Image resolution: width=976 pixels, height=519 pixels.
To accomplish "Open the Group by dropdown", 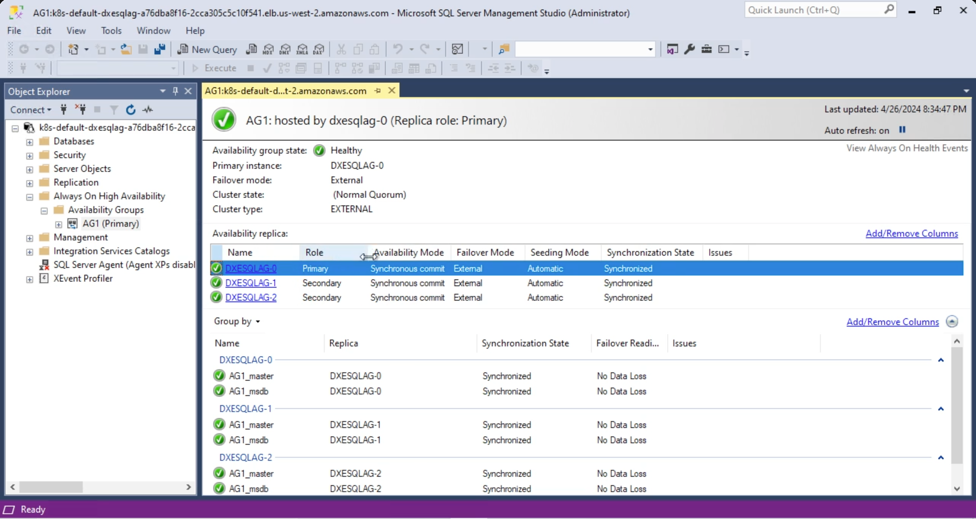I will (237, 321).
